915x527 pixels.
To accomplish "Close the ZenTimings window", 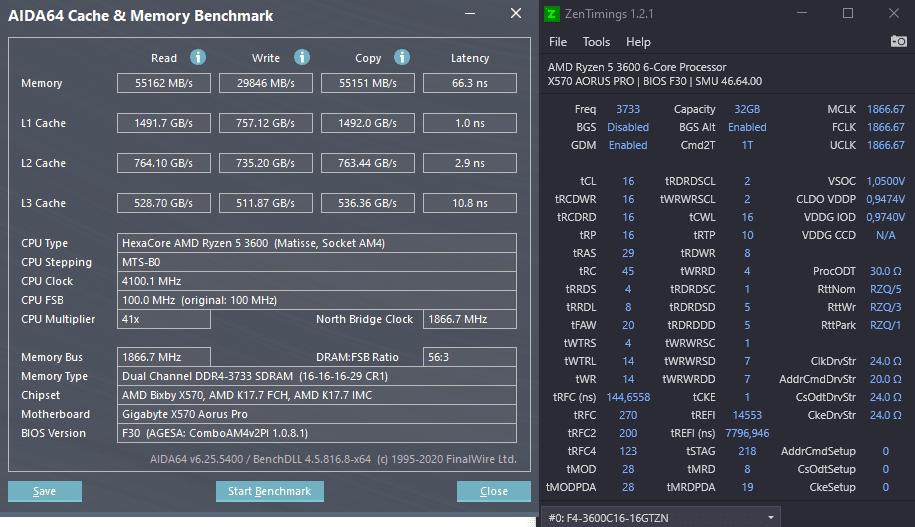I will coord(894,13).
